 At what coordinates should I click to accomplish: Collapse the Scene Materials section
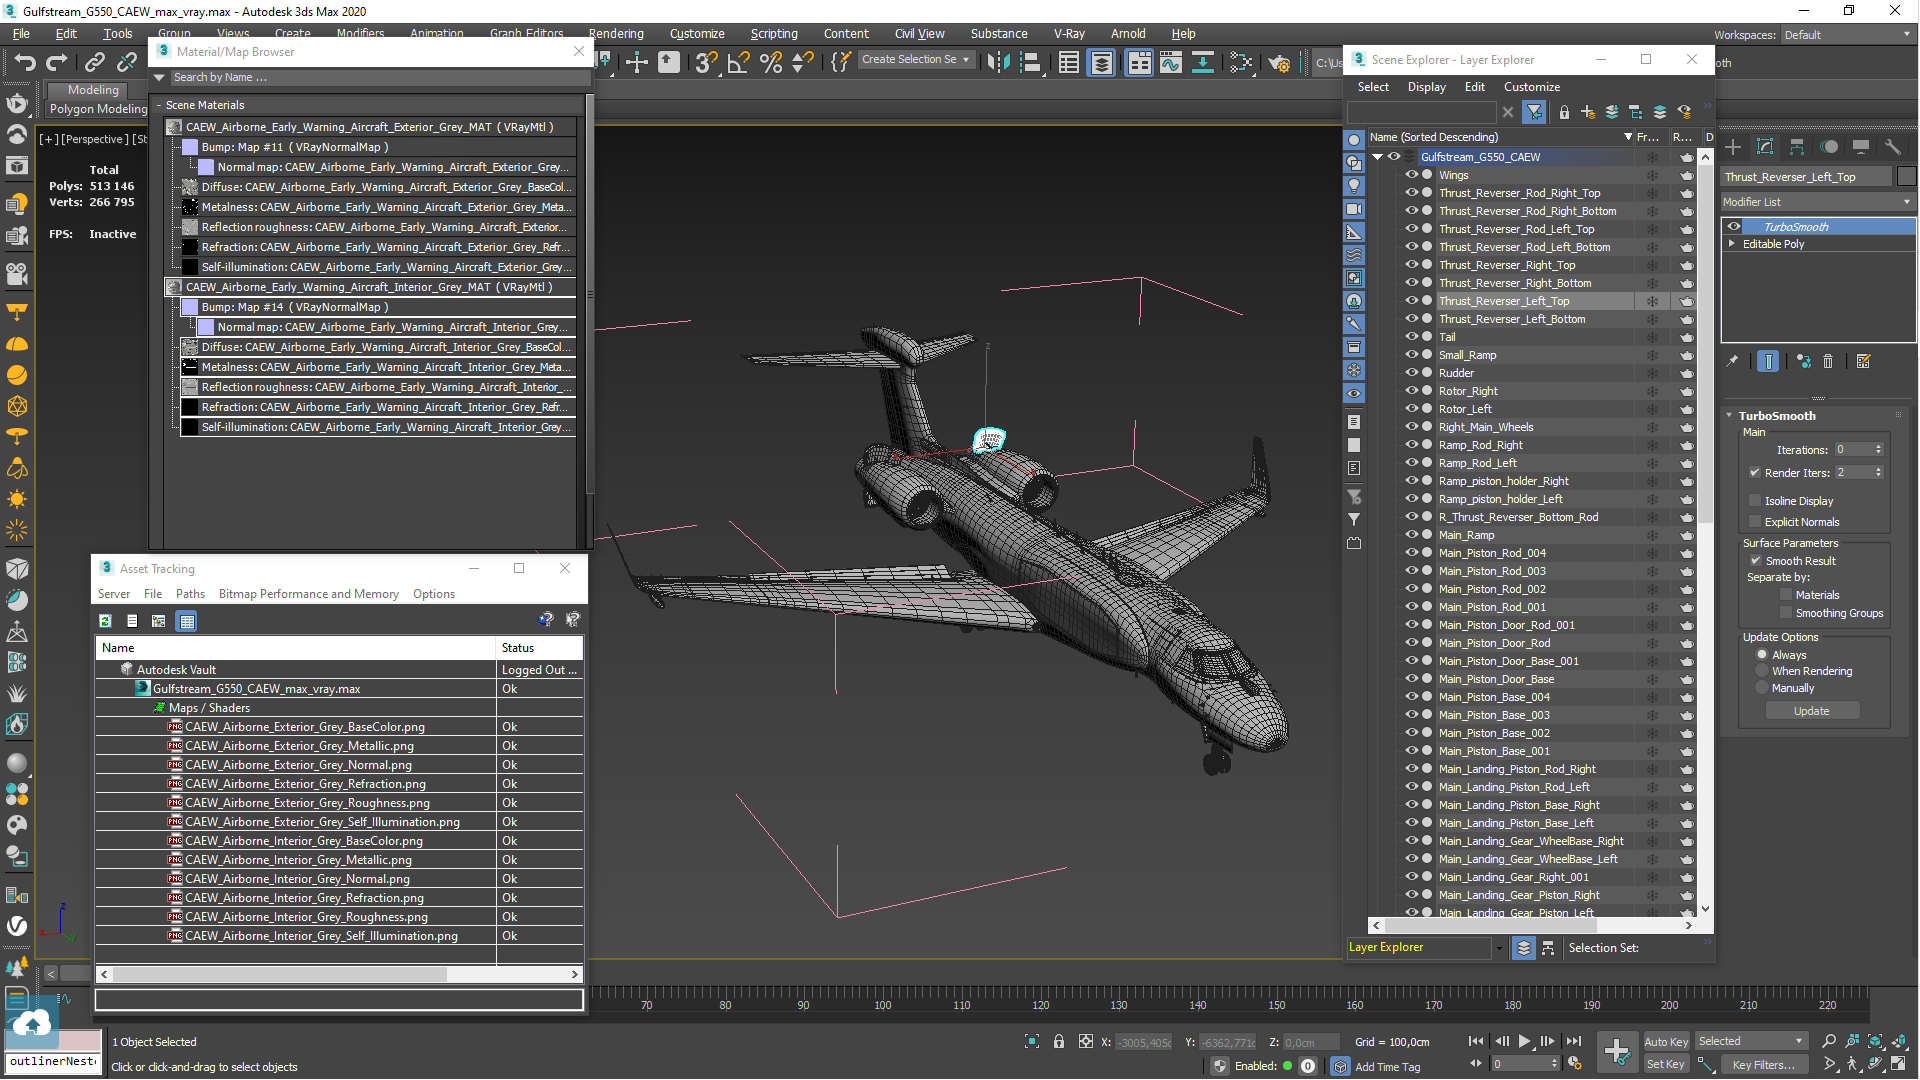158,105
